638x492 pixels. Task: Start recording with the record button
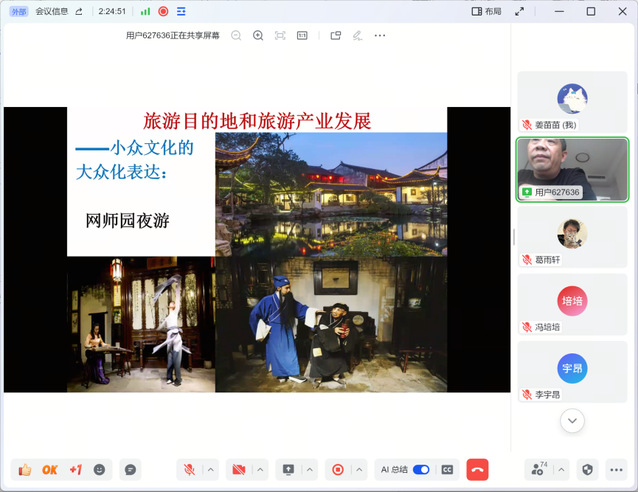[x=338, y=469]
